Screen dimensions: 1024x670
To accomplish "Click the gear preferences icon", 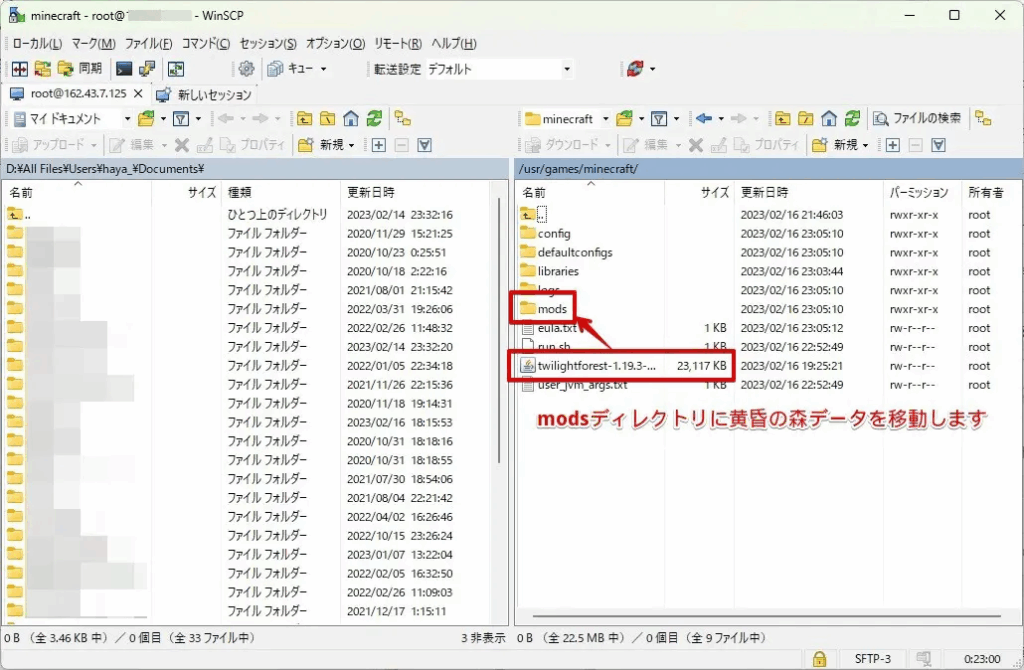I will click(x=246, y=69).
